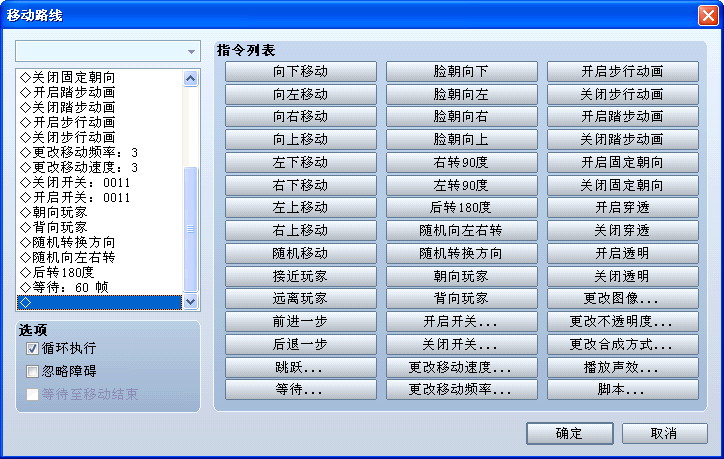Confirm with the 确定 button
Image resolution: width=724 pixels, height=459 pixels.
tap(570, 433)
